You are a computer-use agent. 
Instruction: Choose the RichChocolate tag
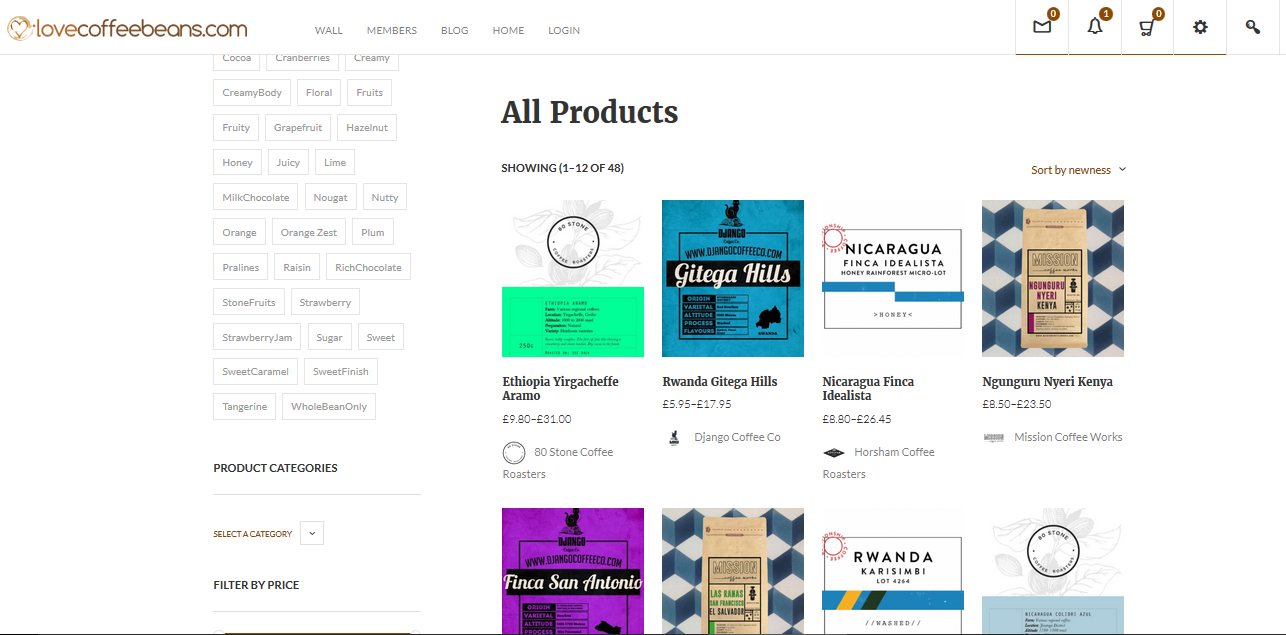pos(368,268)
